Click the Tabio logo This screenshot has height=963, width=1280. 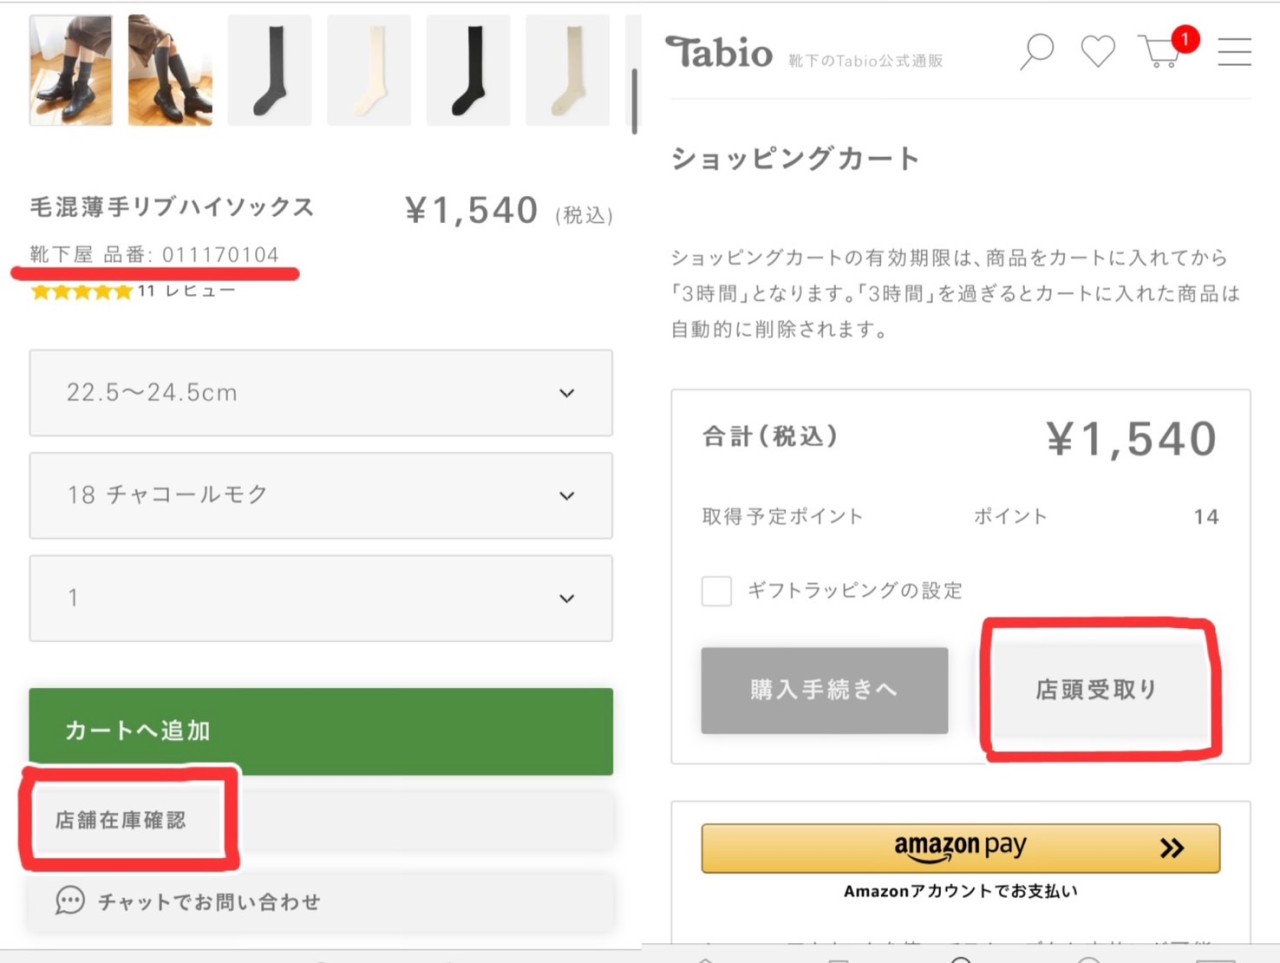(x=720, y=53)
